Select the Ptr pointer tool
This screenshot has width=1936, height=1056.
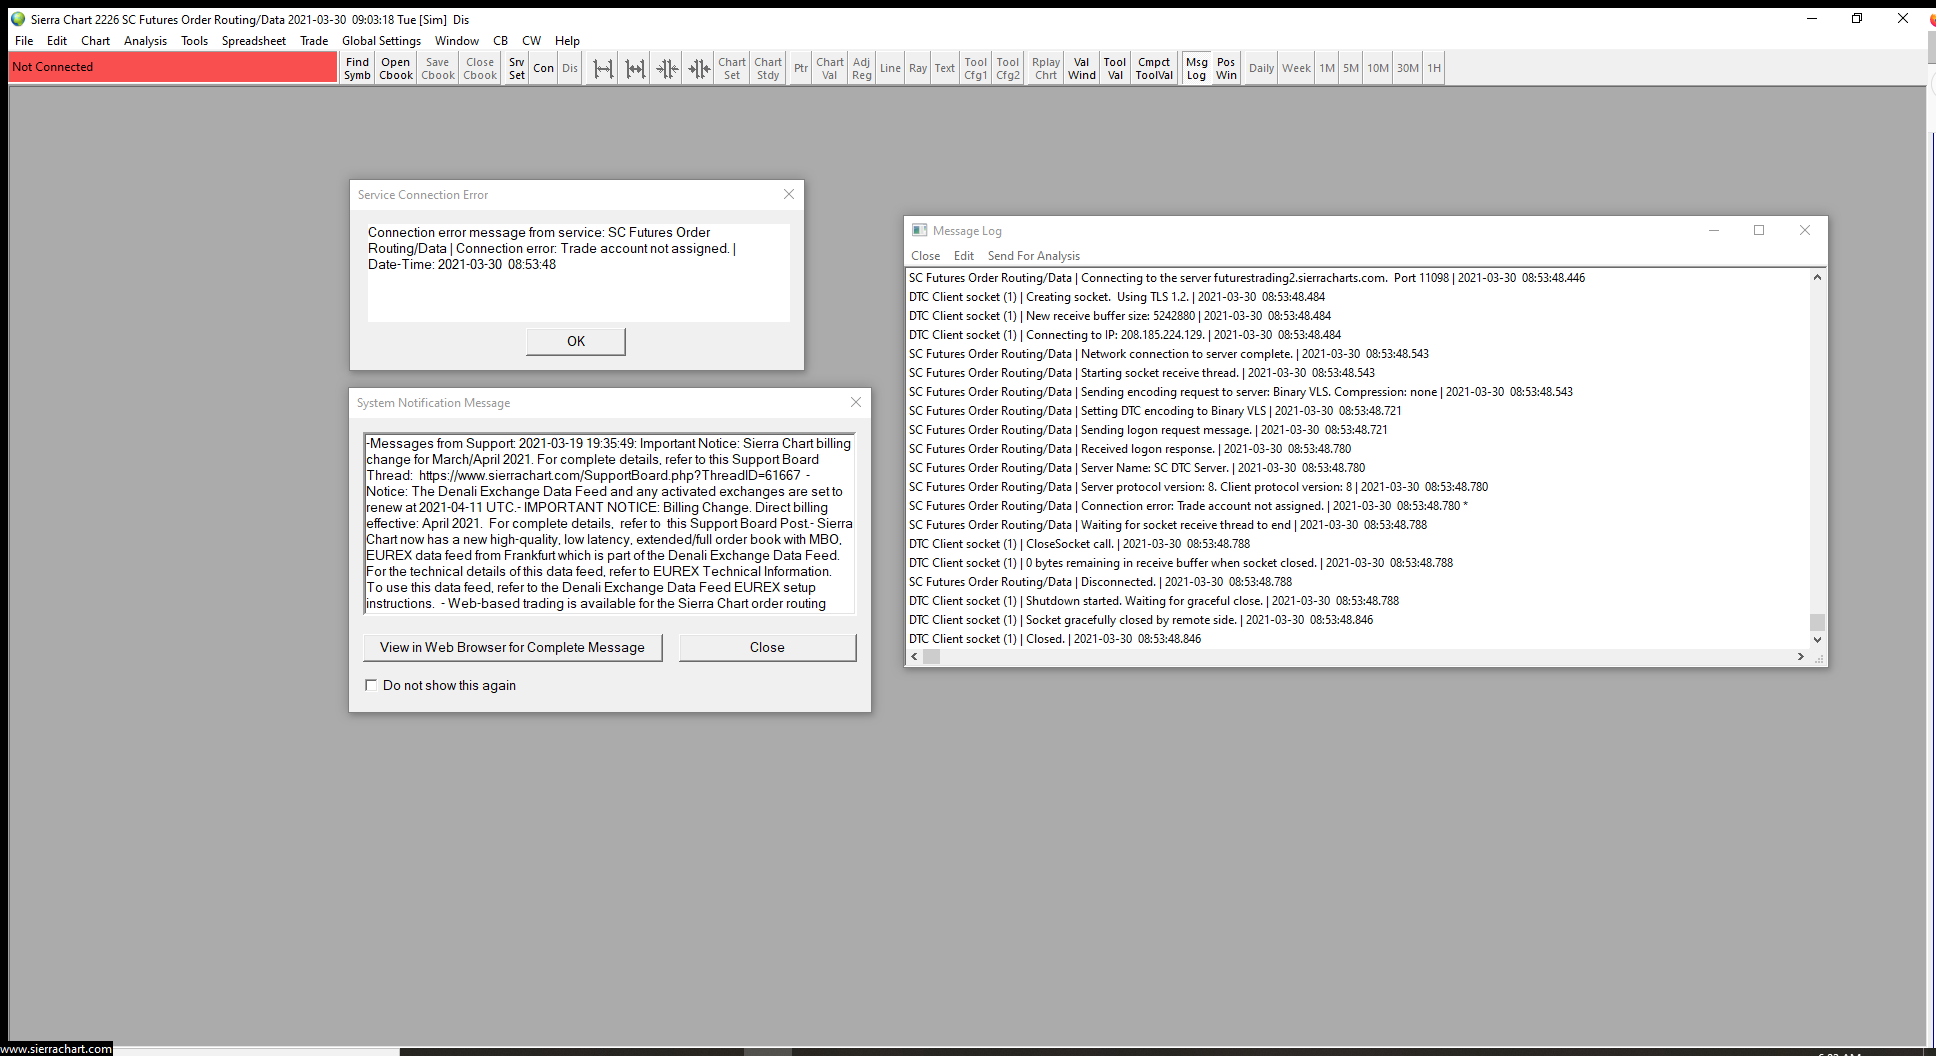[801, 68]
